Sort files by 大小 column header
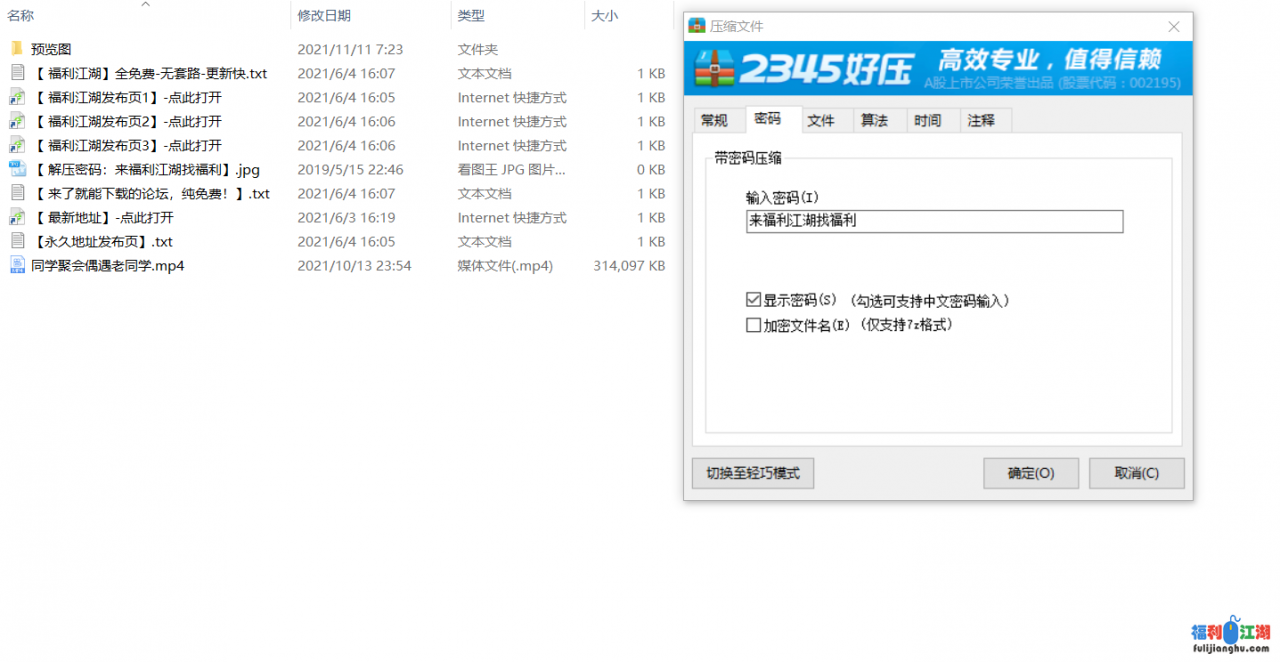 [604, 15]
